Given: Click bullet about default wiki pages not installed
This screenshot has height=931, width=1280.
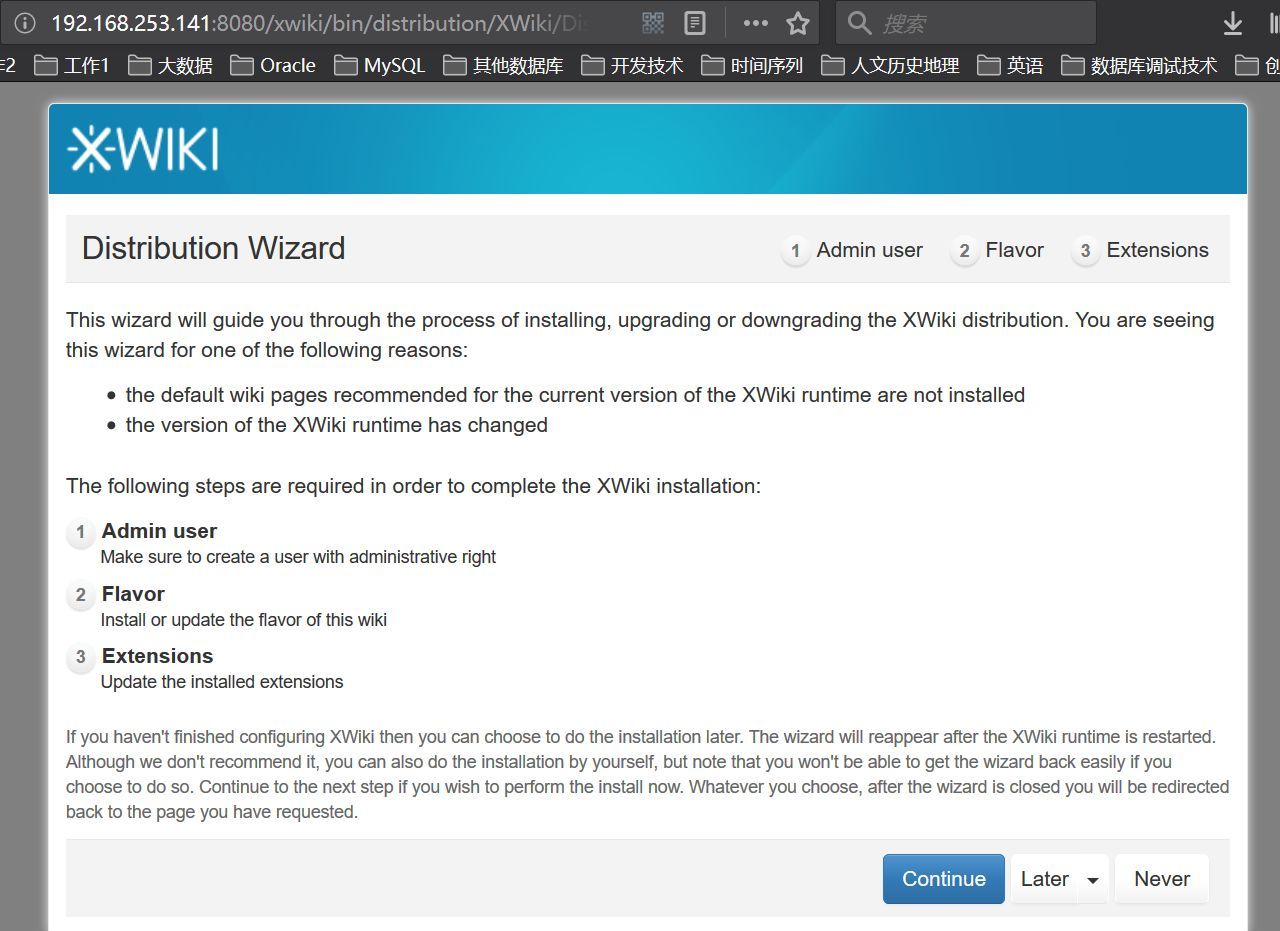Looking at the screenshot, I should pos(575,395).
